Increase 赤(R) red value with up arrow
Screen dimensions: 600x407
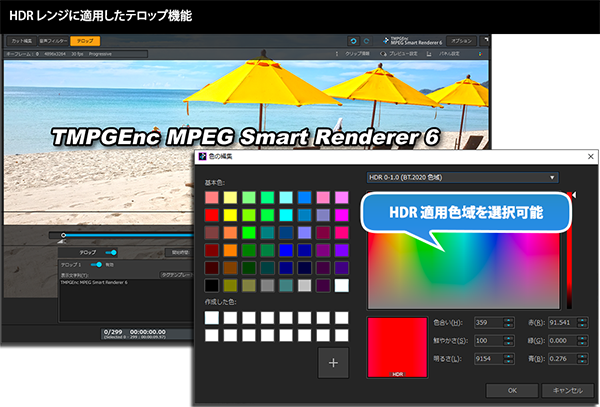582,320
